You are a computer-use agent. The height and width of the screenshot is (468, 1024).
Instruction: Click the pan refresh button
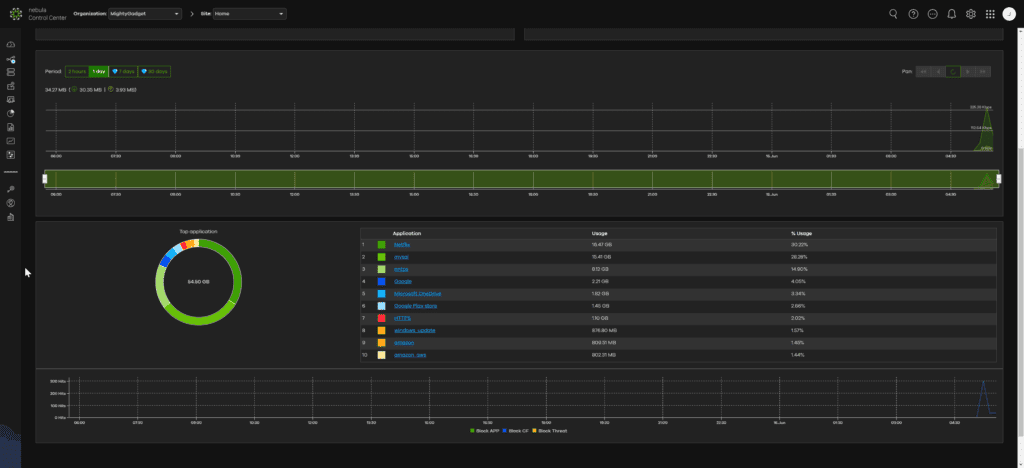[x=954, y=71]
